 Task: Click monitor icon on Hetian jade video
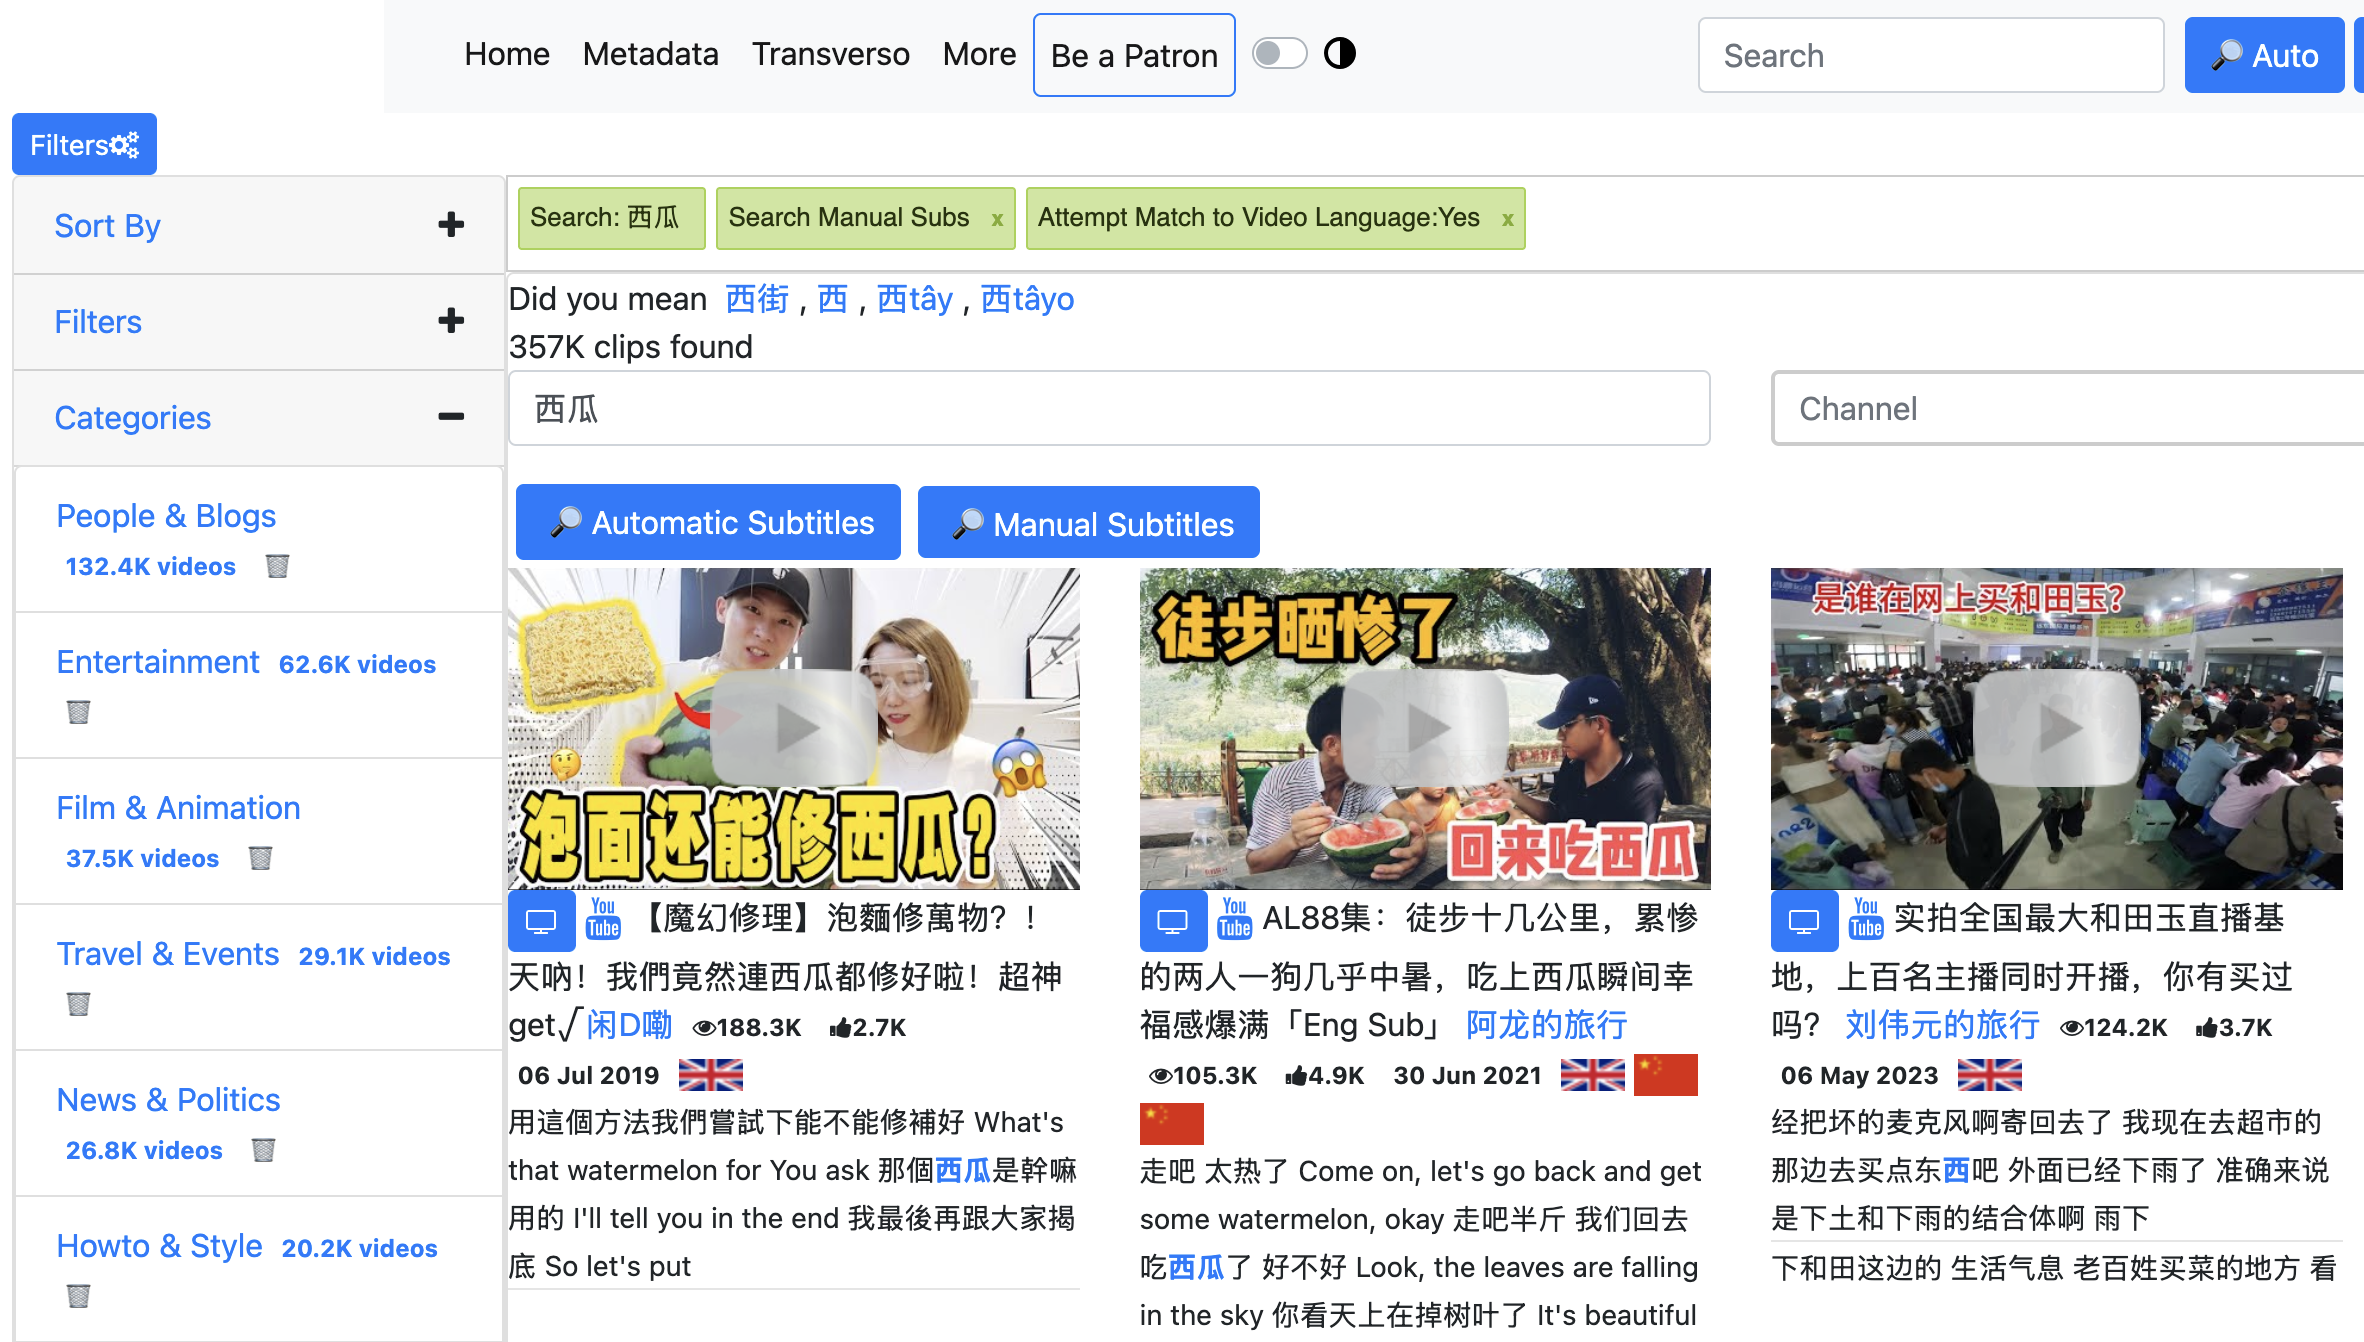click(1803, 921)
